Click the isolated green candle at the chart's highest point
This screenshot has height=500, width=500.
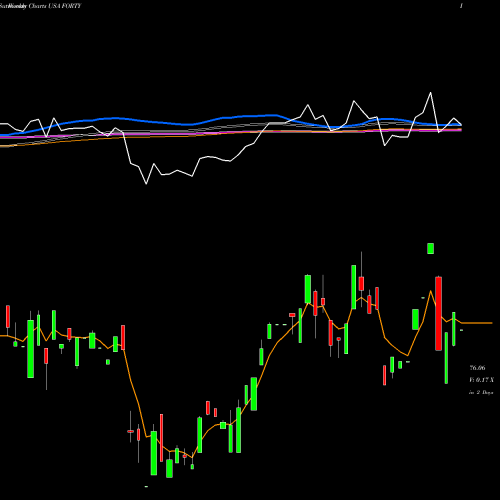(x=431, y=249)
